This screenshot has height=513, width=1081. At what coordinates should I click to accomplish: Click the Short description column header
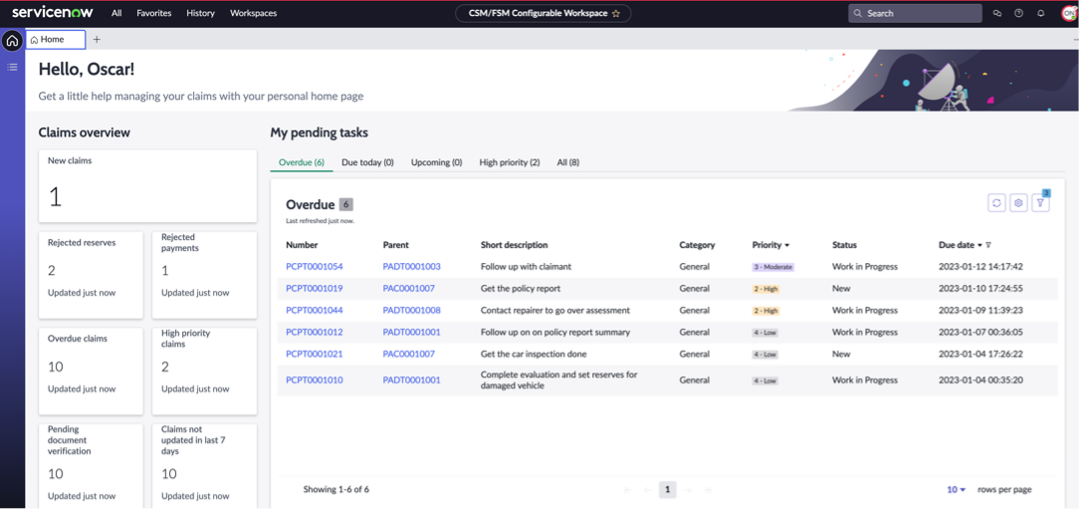coord(514,245)
